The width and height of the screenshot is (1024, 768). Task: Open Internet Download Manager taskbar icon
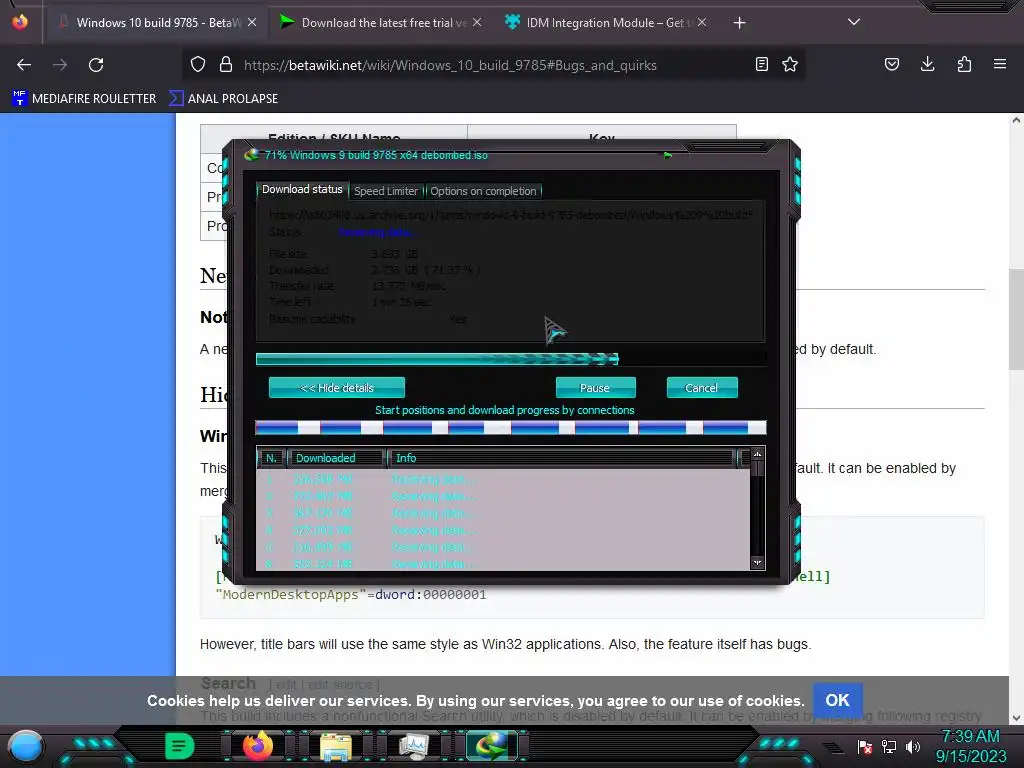pos(492,746)
